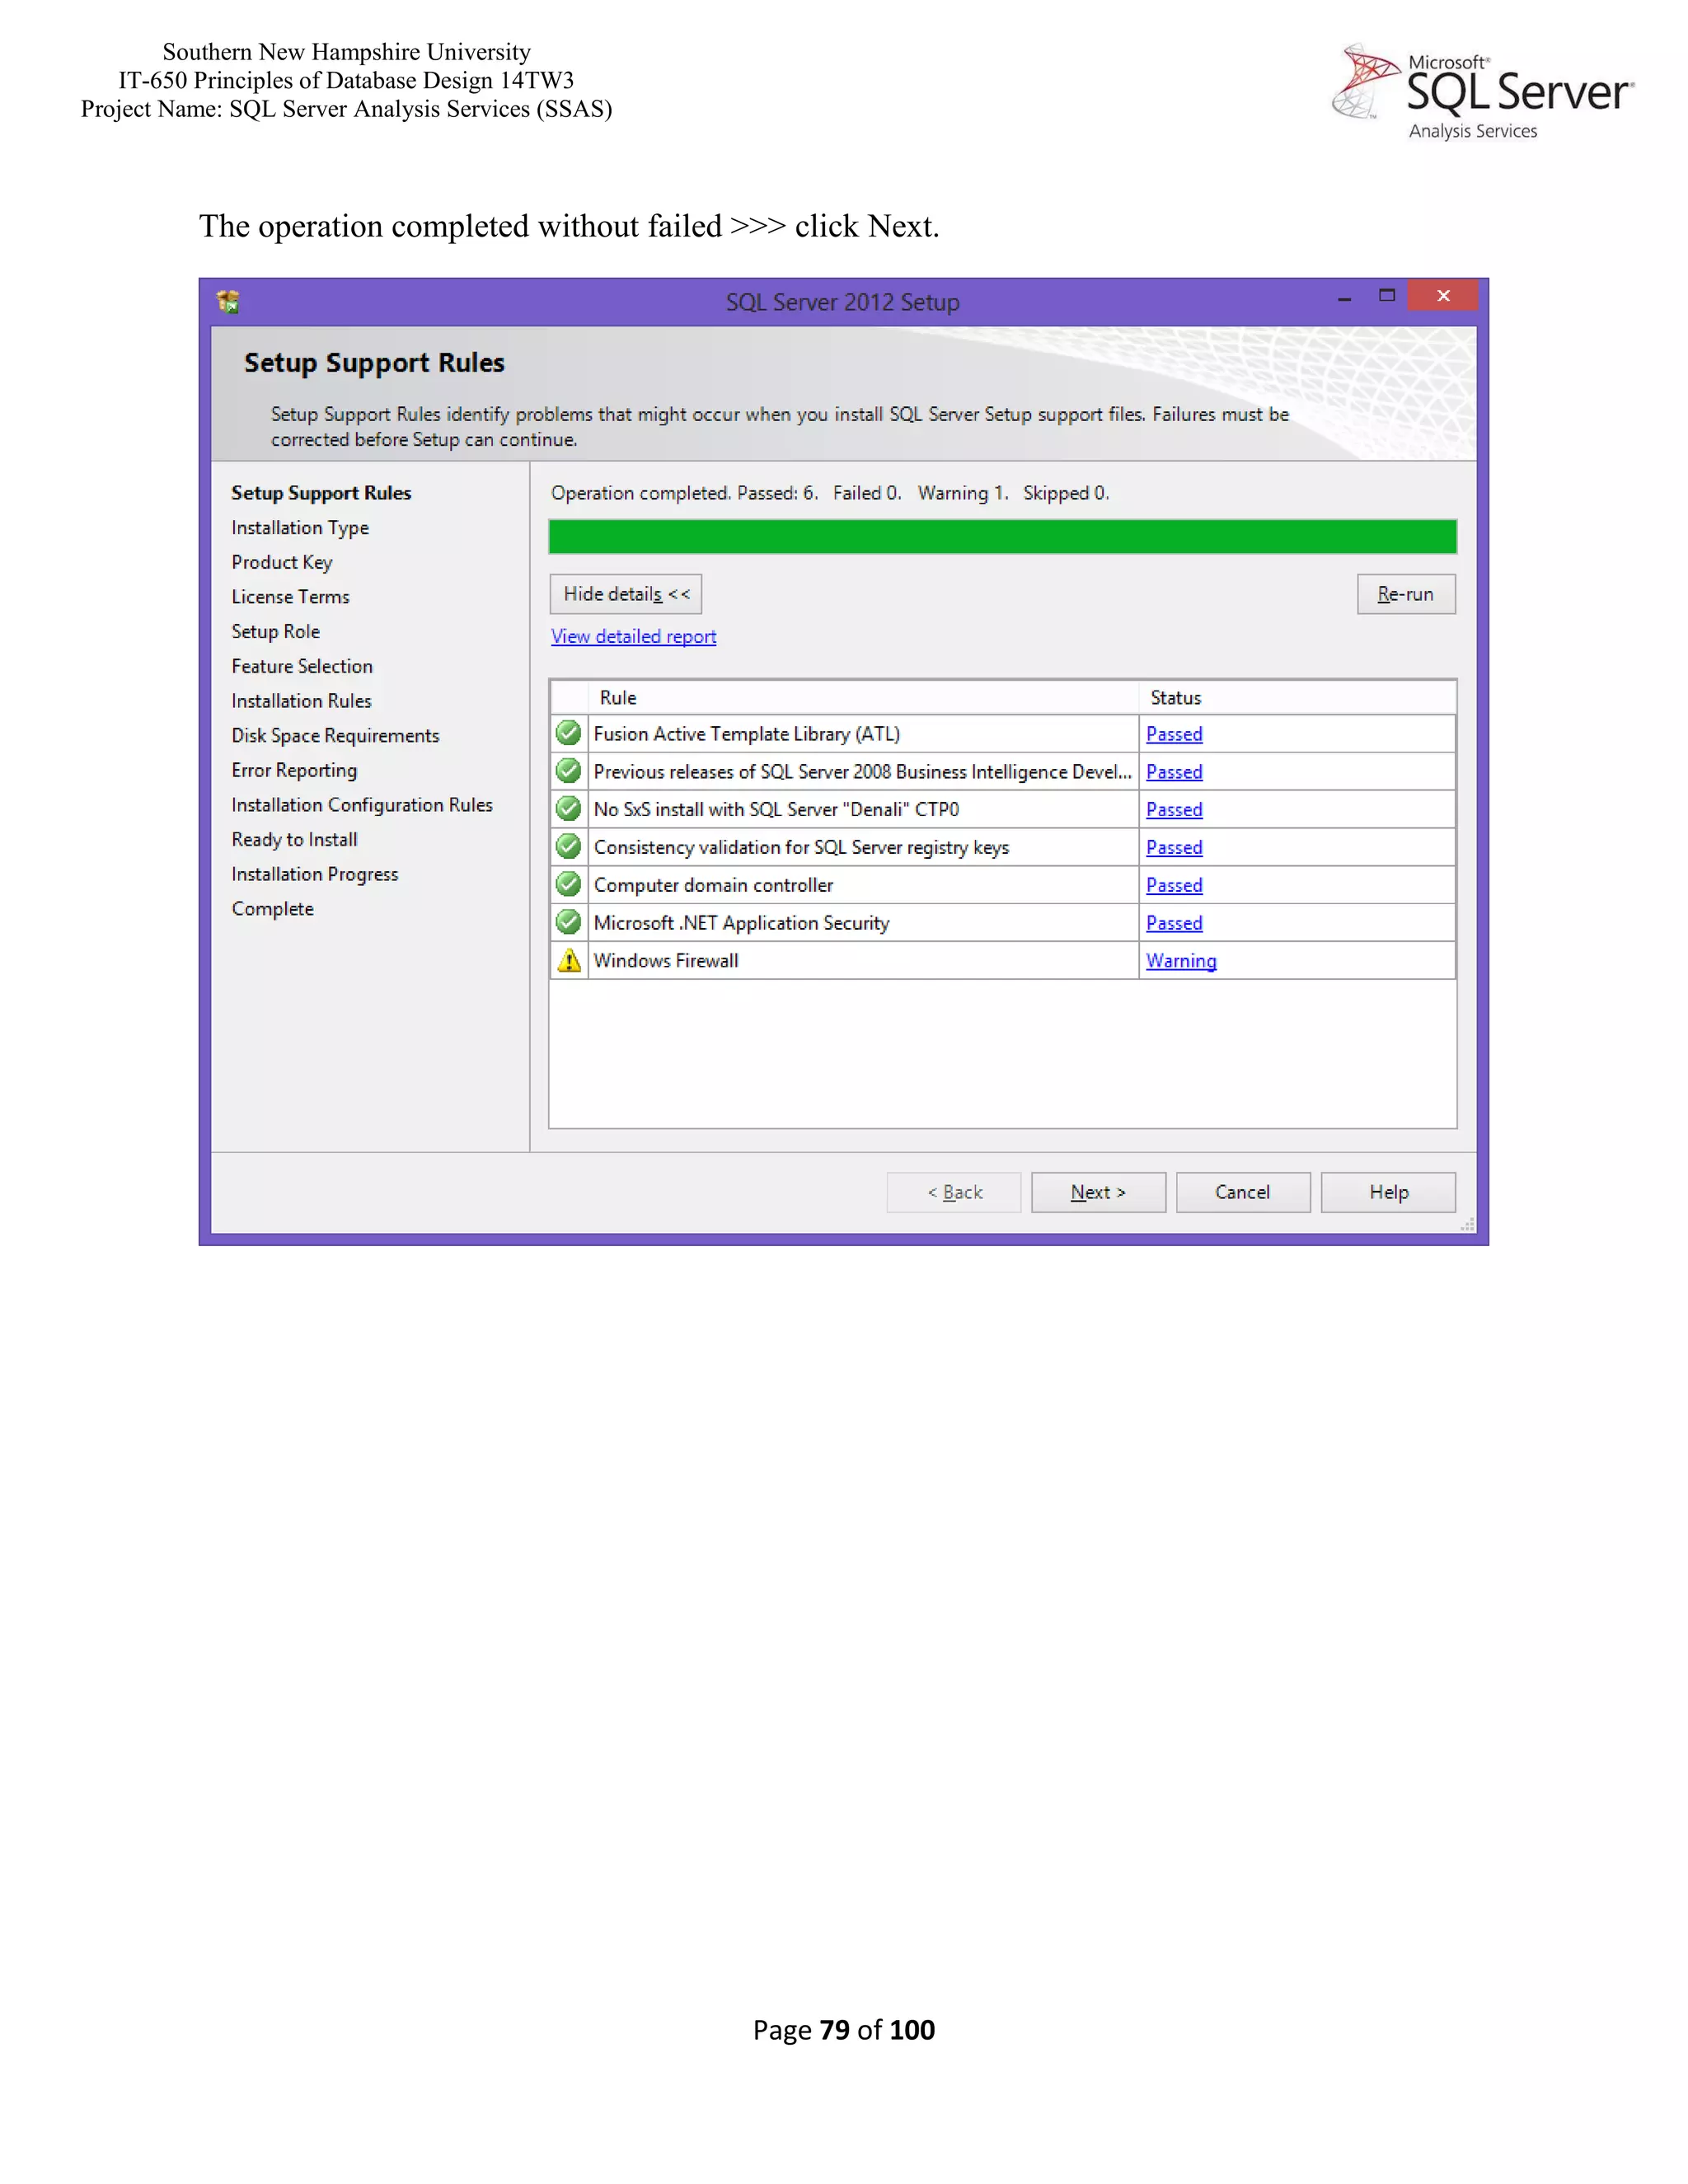Click the green check icon for Fusion ATL rule
This screenshot has height=2184, width=1688.
568,733
